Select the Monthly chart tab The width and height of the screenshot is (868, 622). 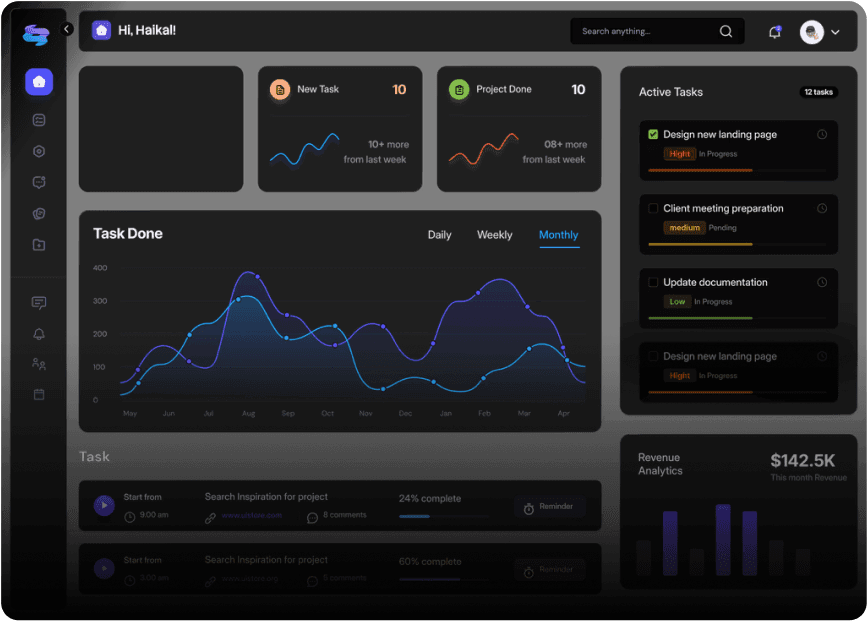[x=558, y=235]
